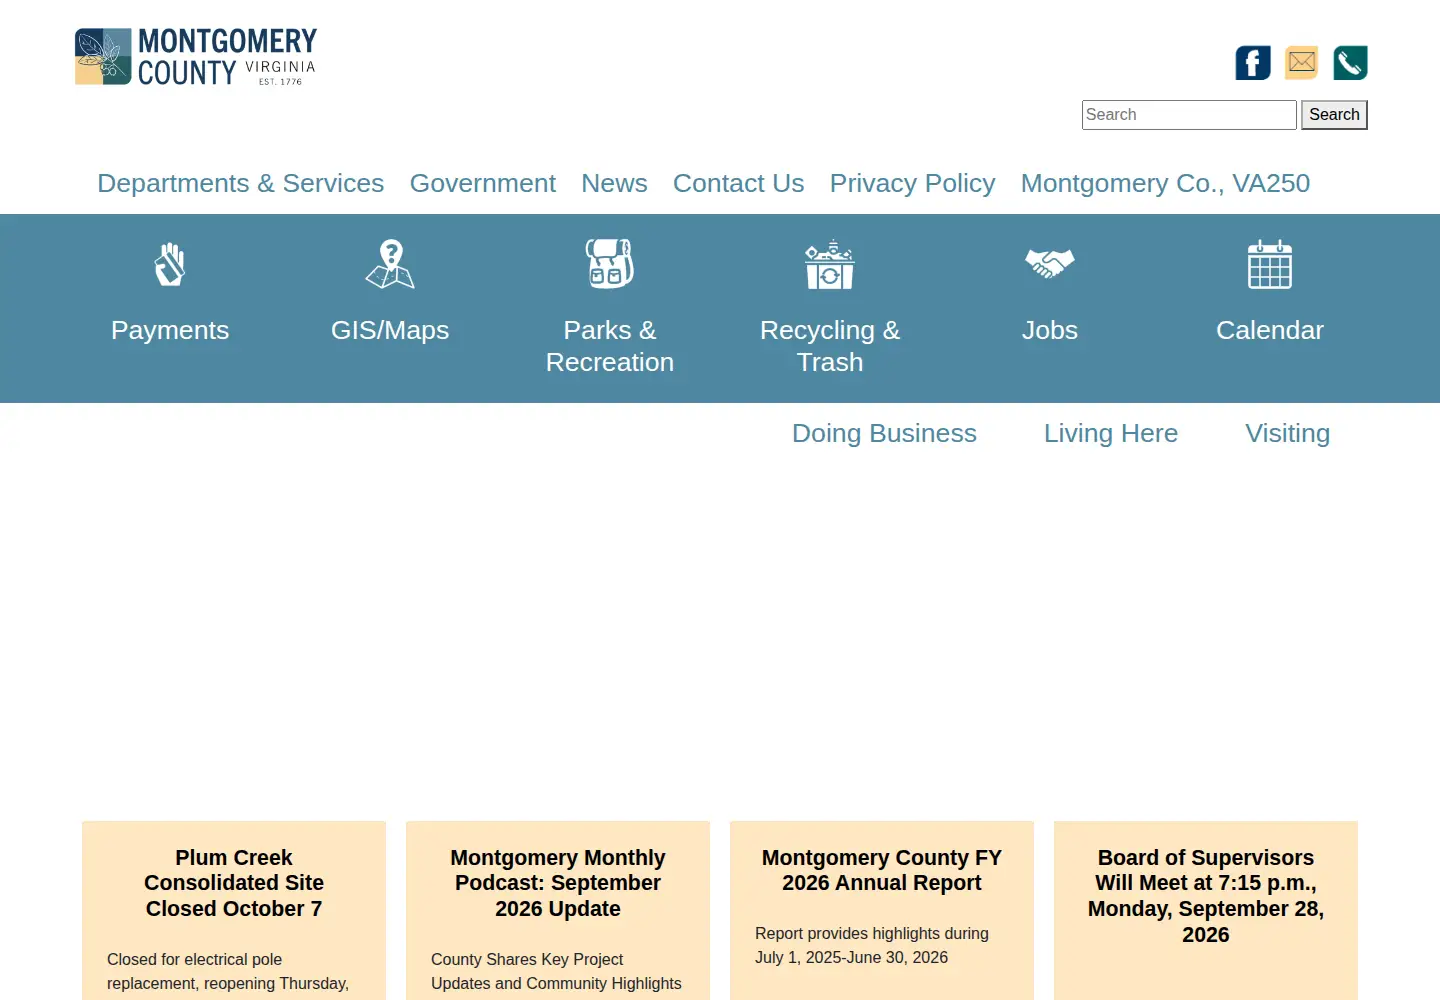
Task: Click text 'Report provides highlights during'
Action: [x=872, y=933]
